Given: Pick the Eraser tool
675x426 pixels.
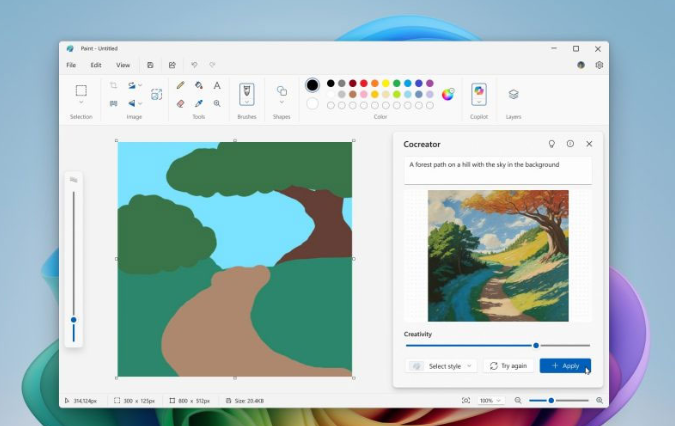Looking at the screenshot, I should [x=180, y=103].
